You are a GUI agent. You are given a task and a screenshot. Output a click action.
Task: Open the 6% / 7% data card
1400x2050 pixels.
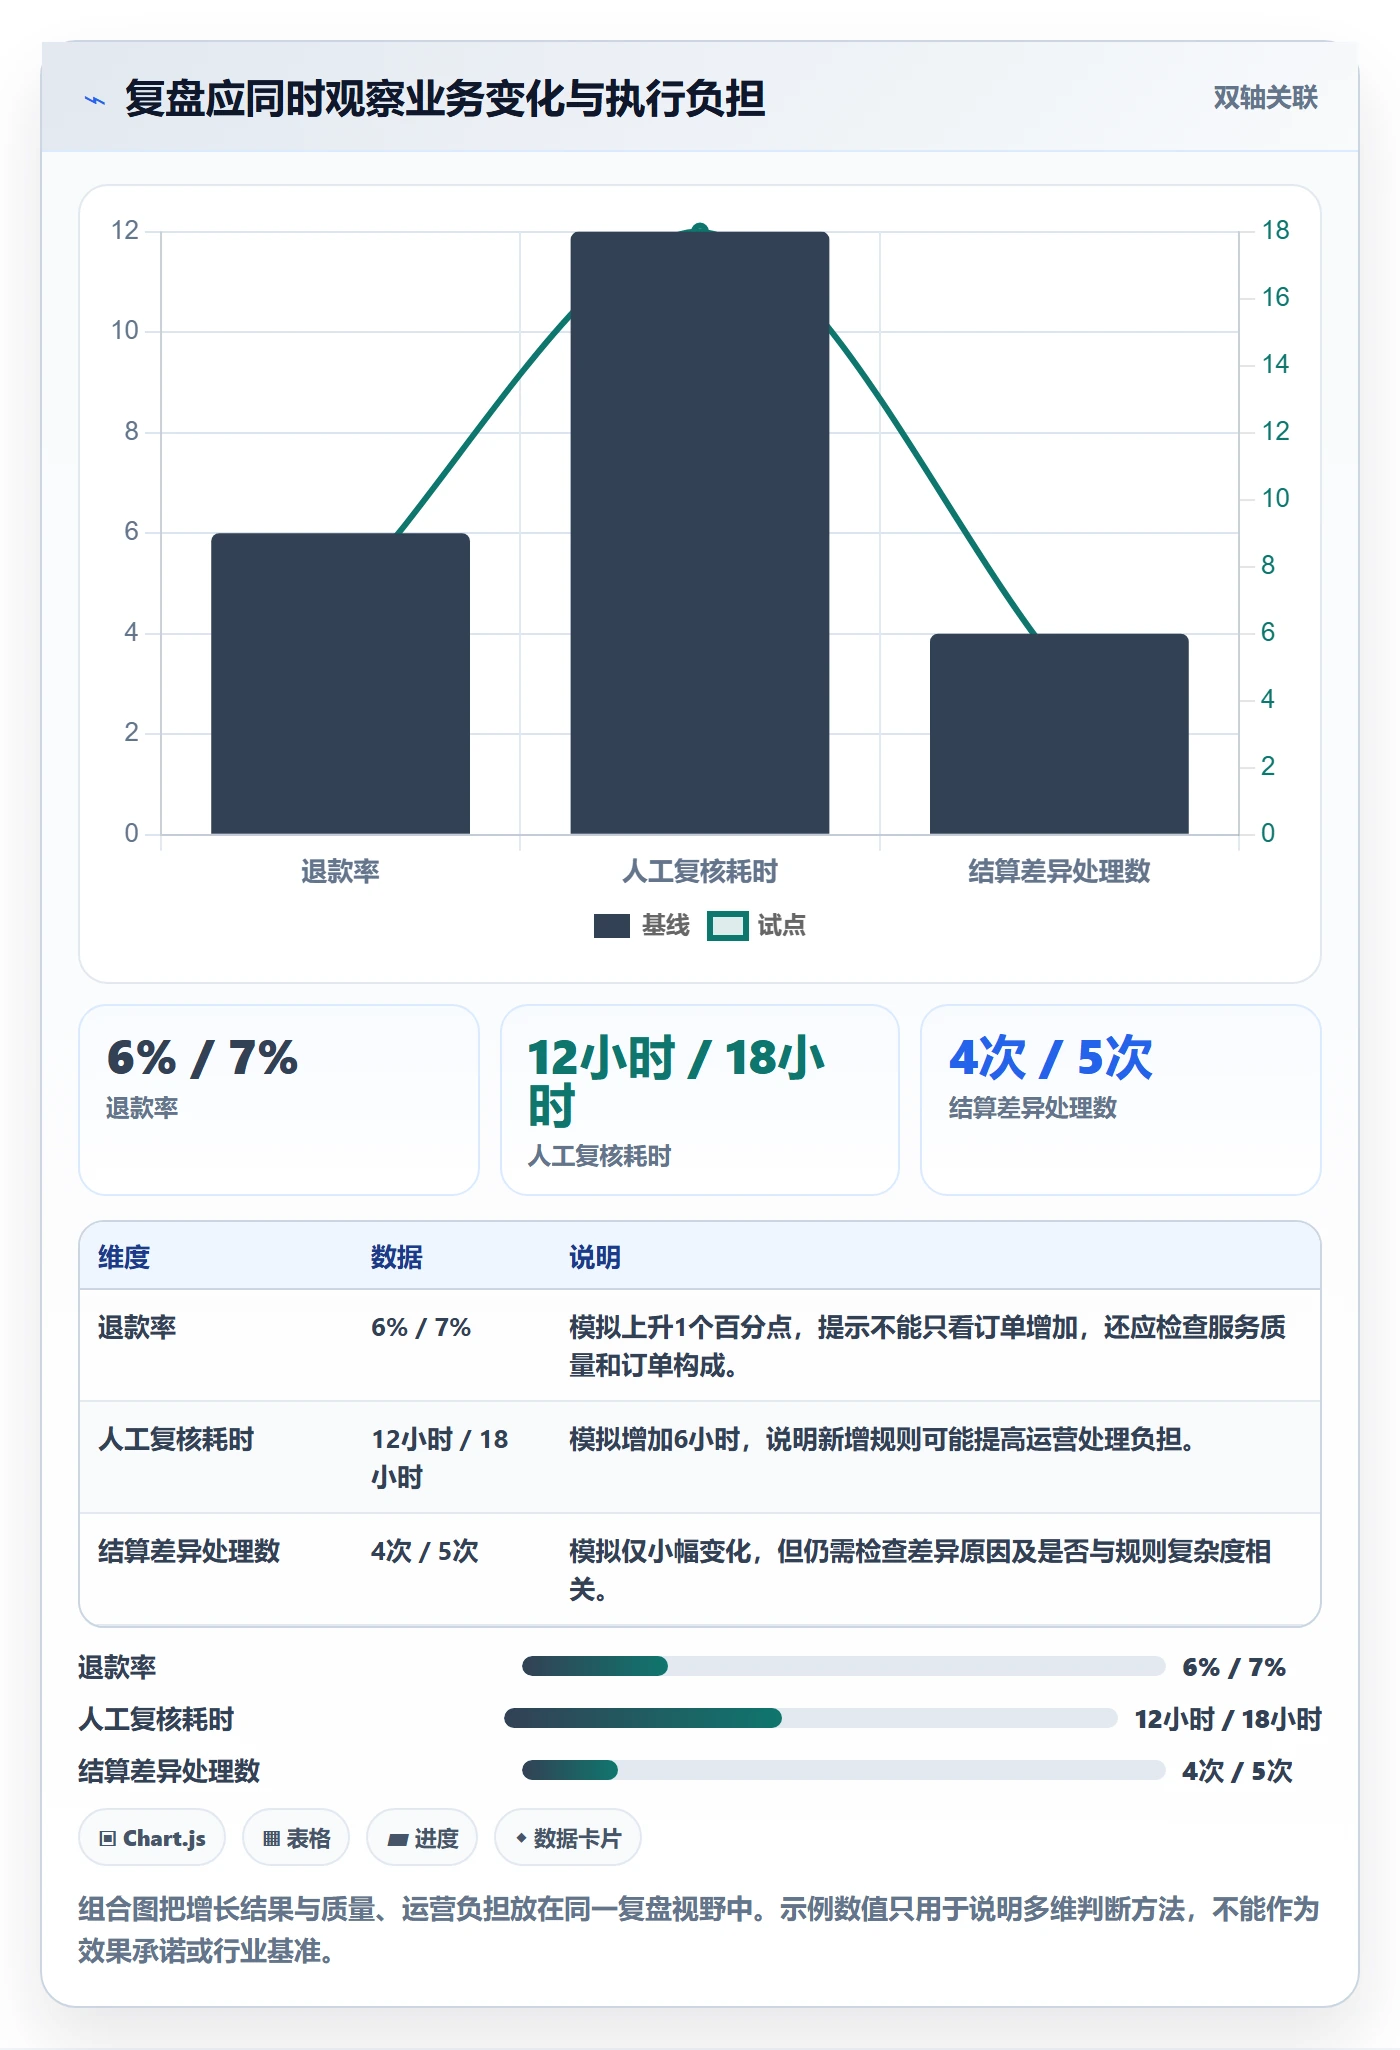click(x=279, y=1100)
